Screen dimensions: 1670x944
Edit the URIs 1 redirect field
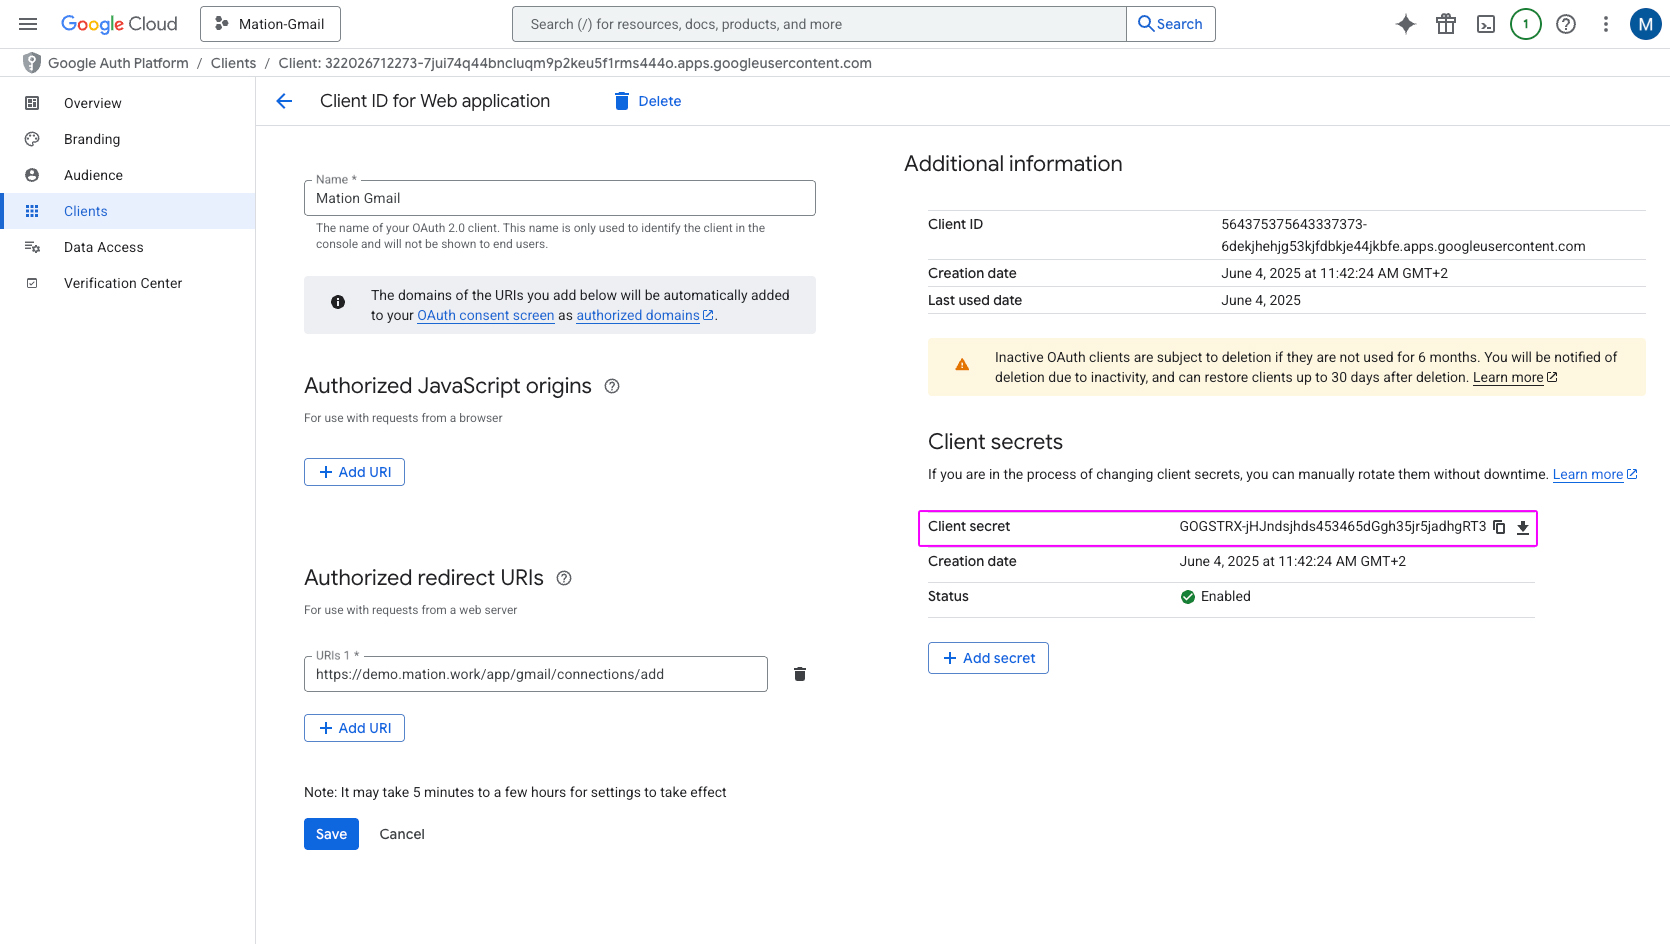point(536,674)
